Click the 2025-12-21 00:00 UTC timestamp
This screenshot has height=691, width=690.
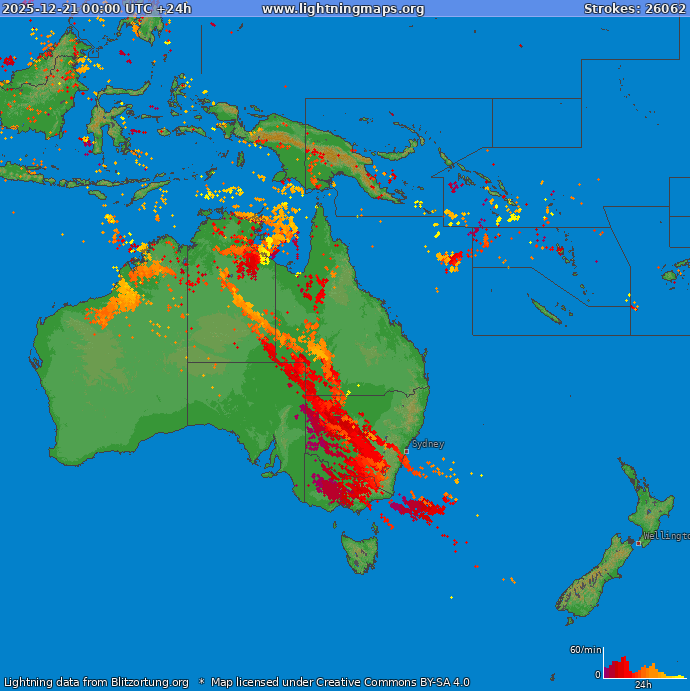point(97,9)
